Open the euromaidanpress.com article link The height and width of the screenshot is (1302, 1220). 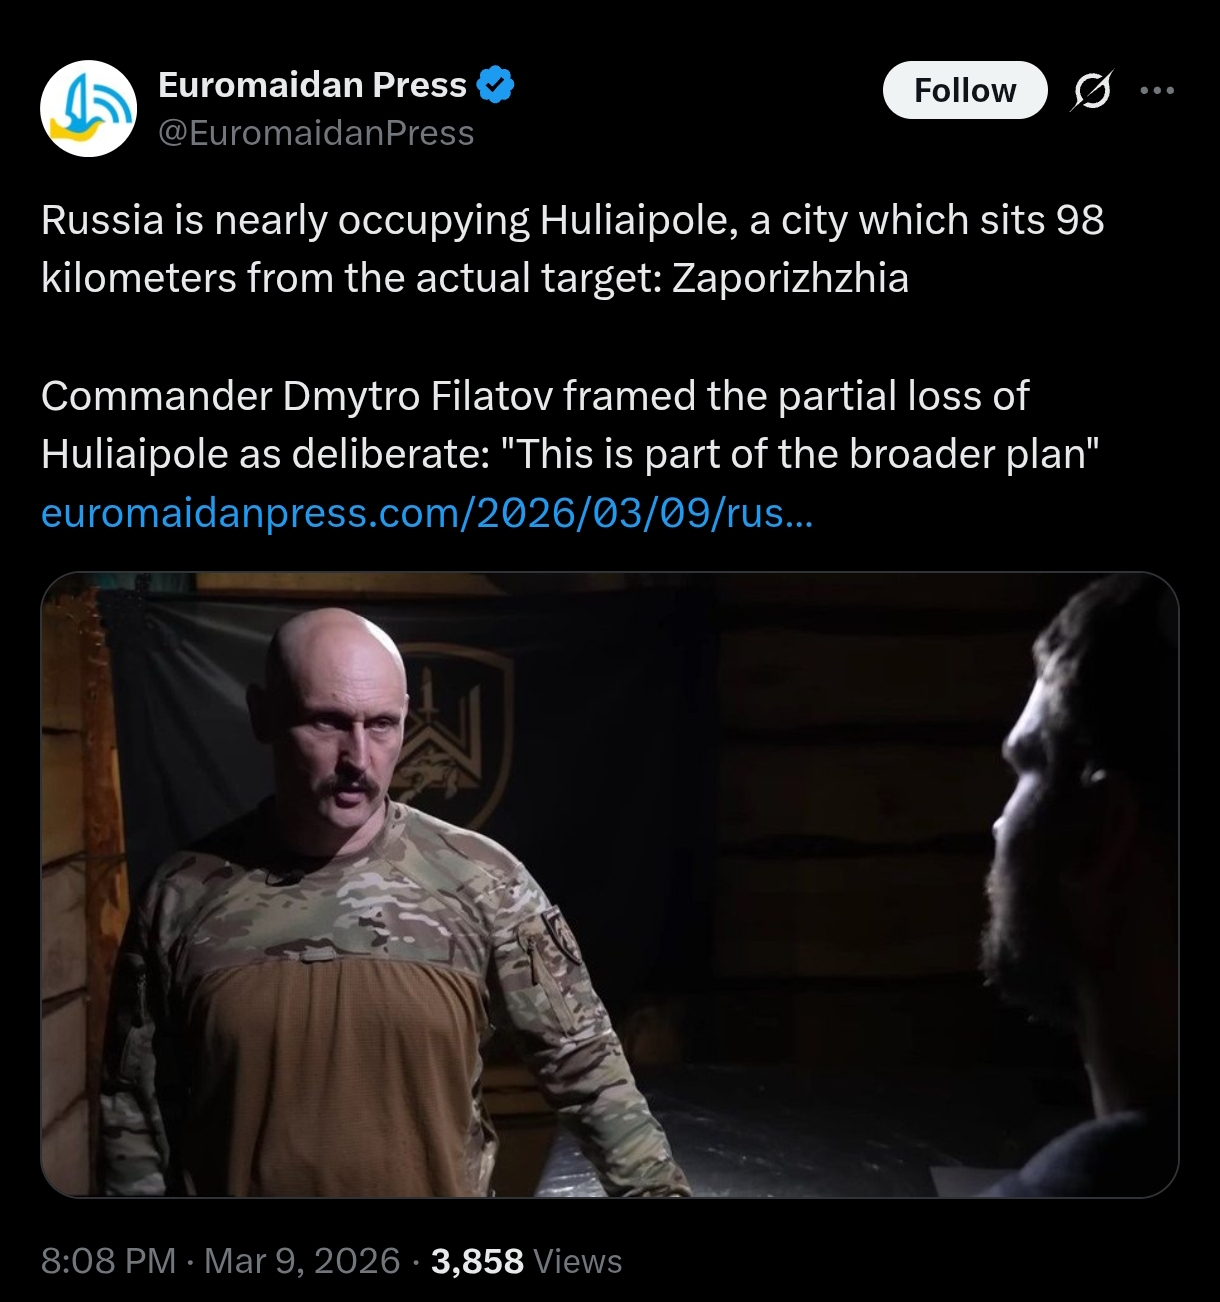coord(427,513)
